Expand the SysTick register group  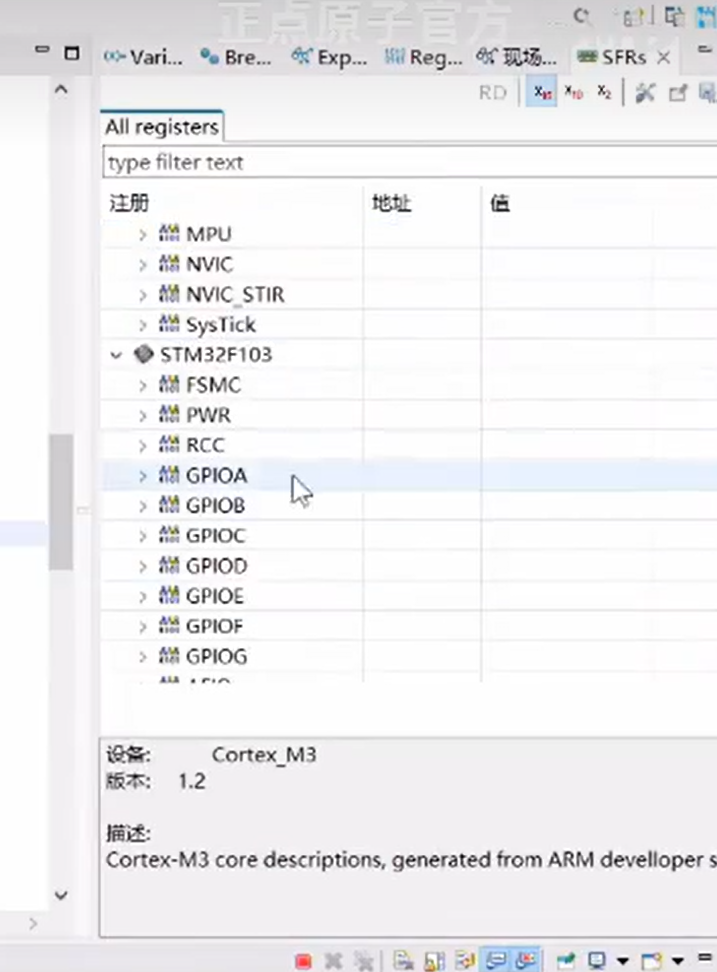(x=143, y=325)
